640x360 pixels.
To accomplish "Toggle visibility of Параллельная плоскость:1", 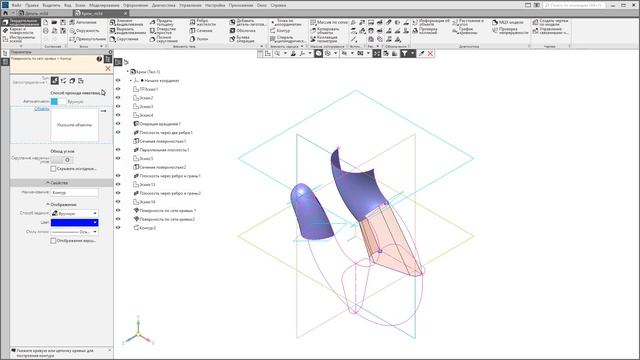I will tap(118, 150).
